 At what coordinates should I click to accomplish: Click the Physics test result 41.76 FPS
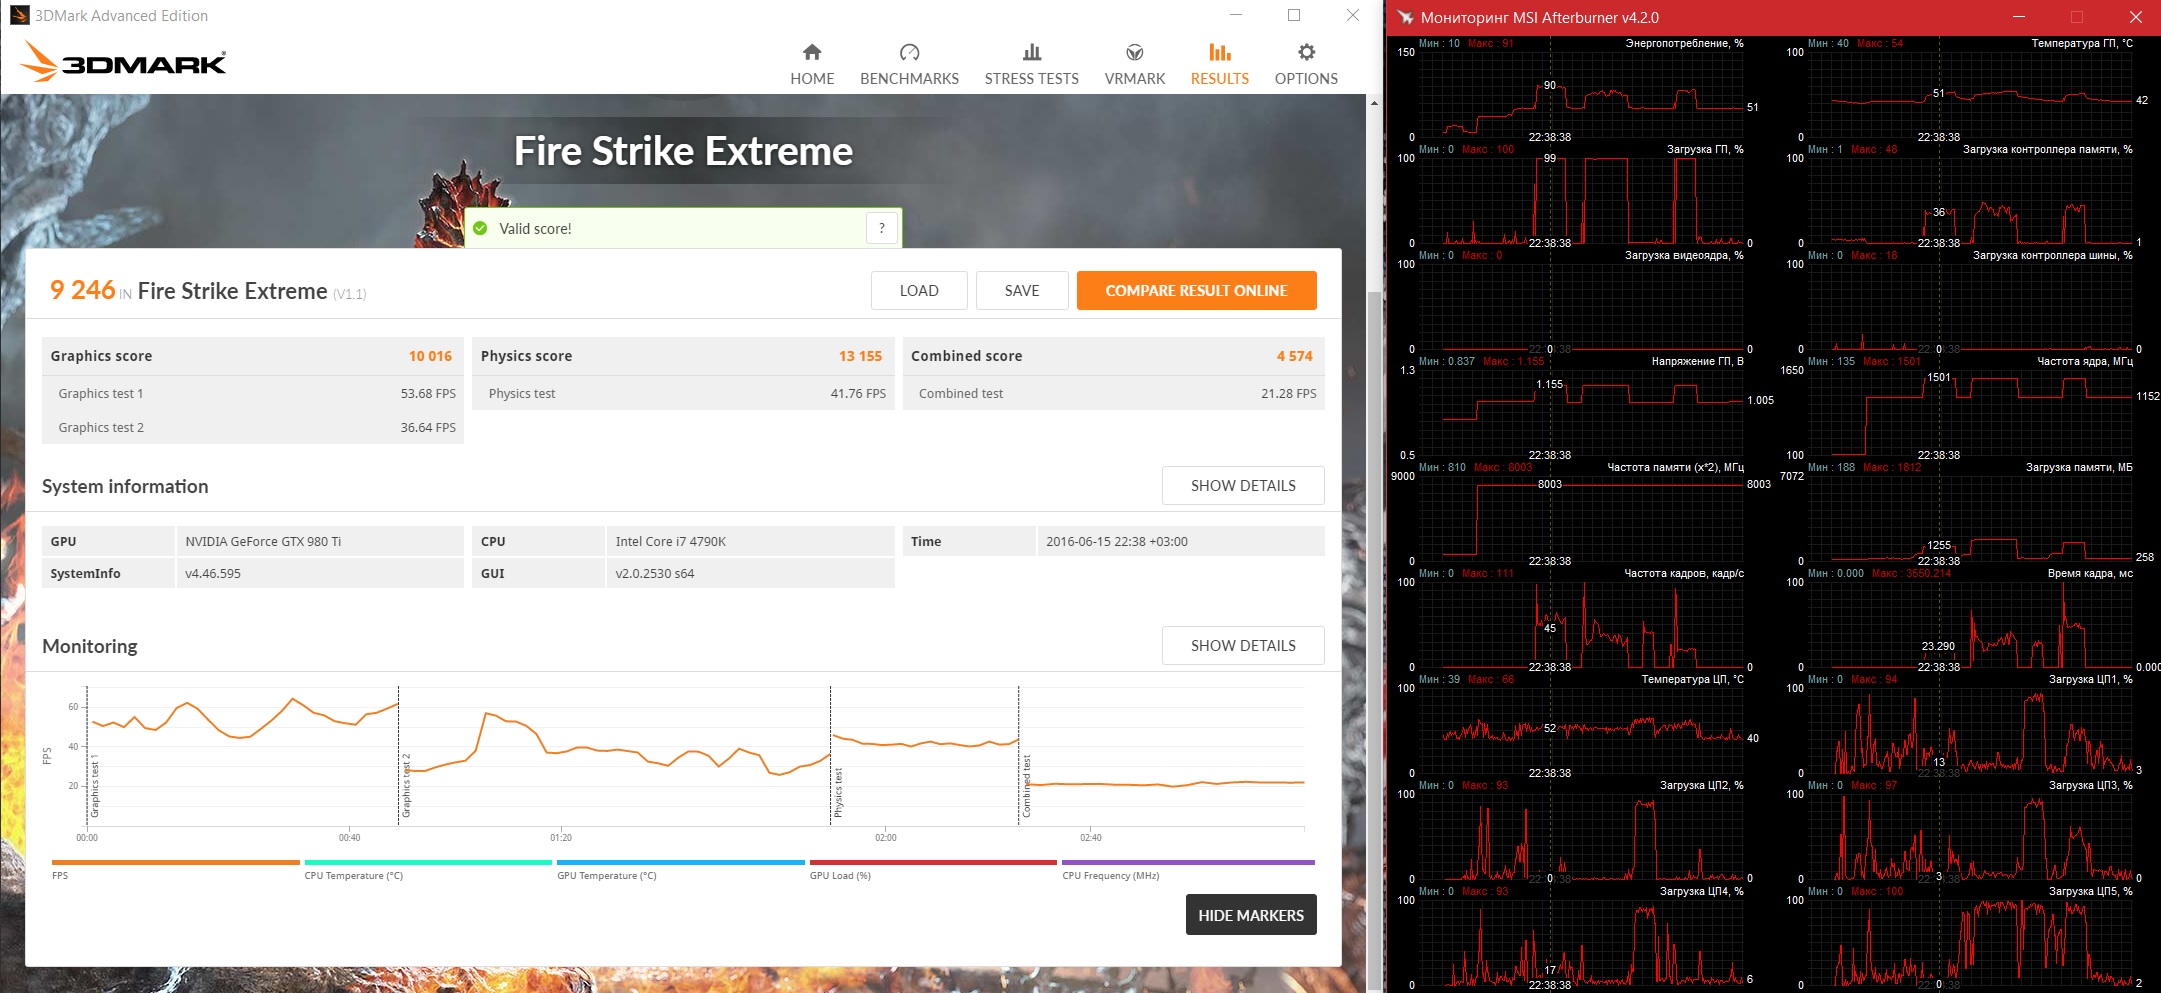pos(858,394)
